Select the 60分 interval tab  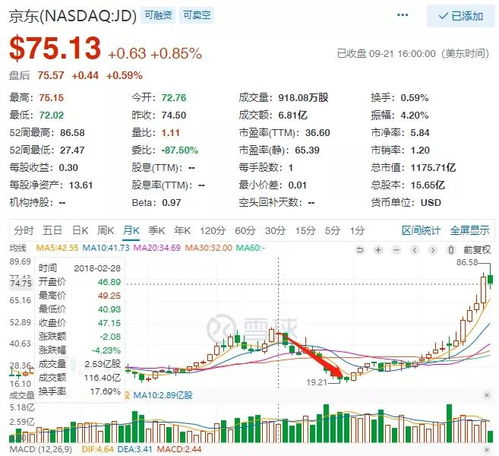coord(245,230)
